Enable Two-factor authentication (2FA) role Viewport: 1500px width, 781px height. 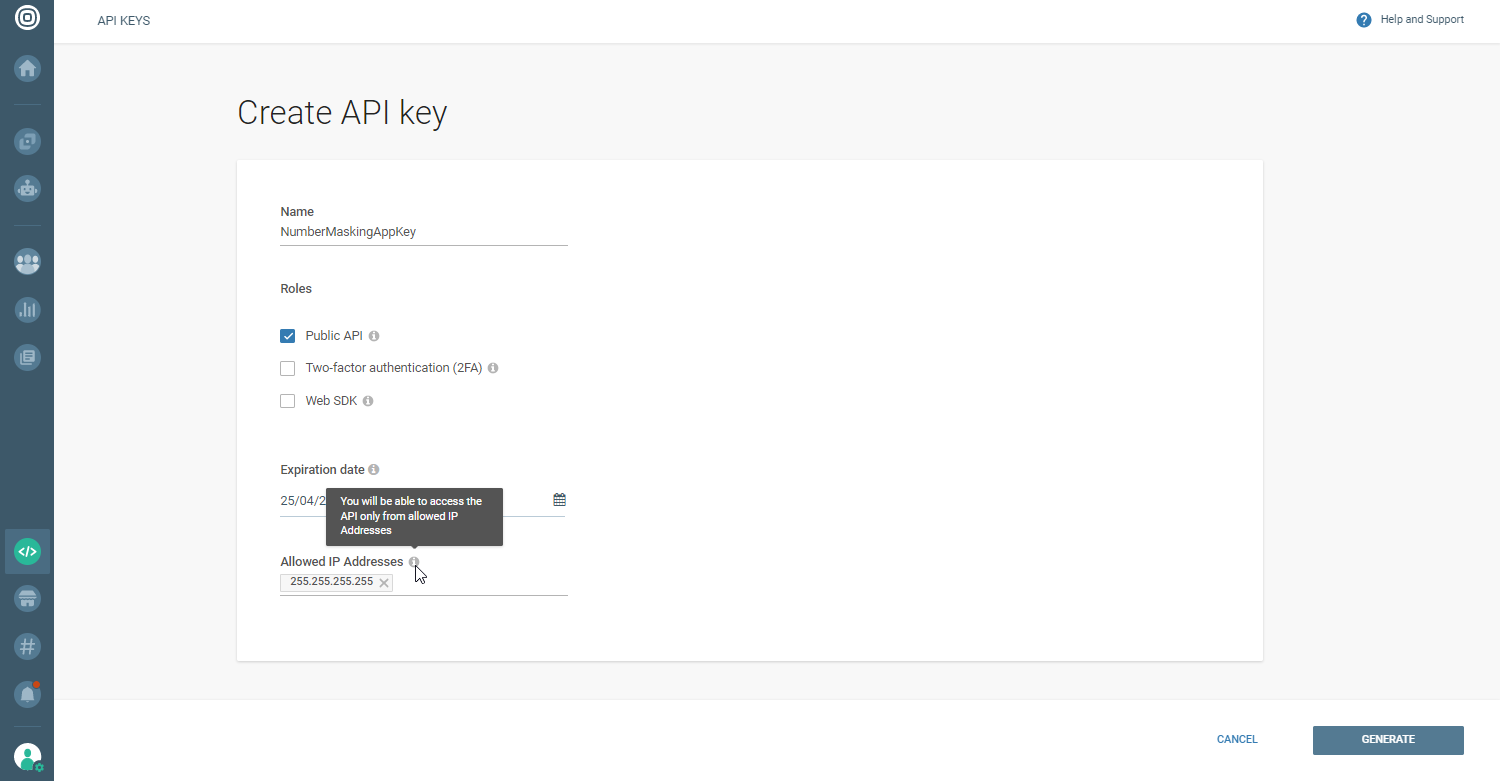coord(288,368)
